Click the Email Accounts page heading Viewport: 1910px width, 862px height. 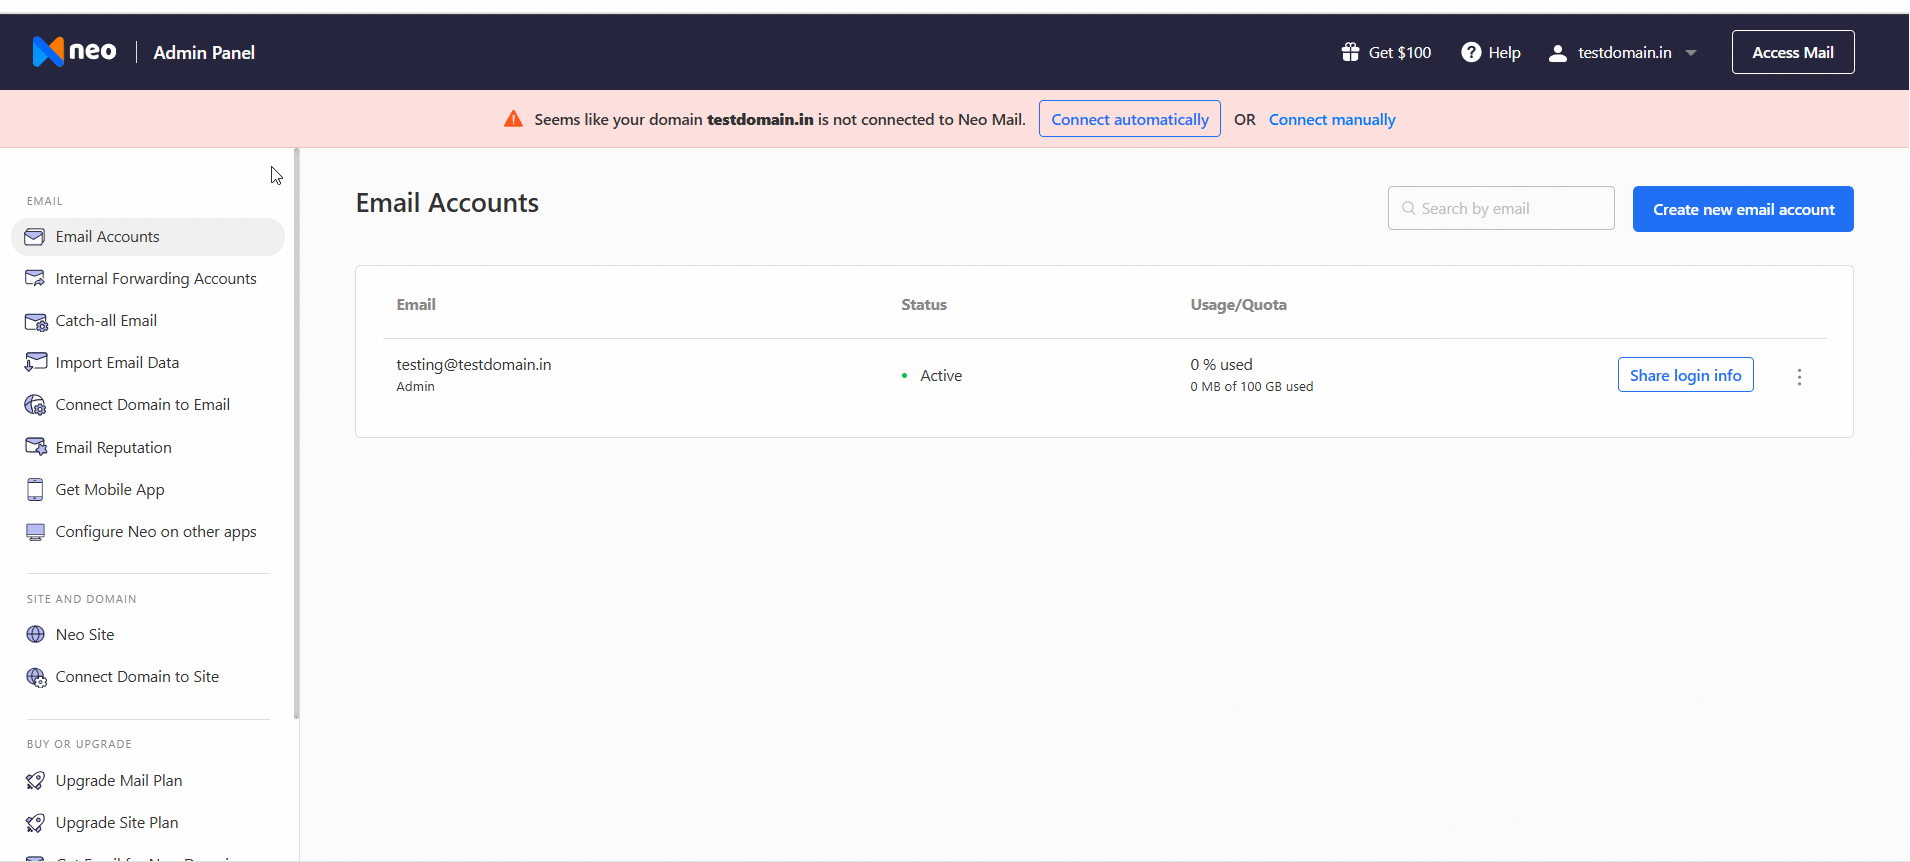pos(447,203)
